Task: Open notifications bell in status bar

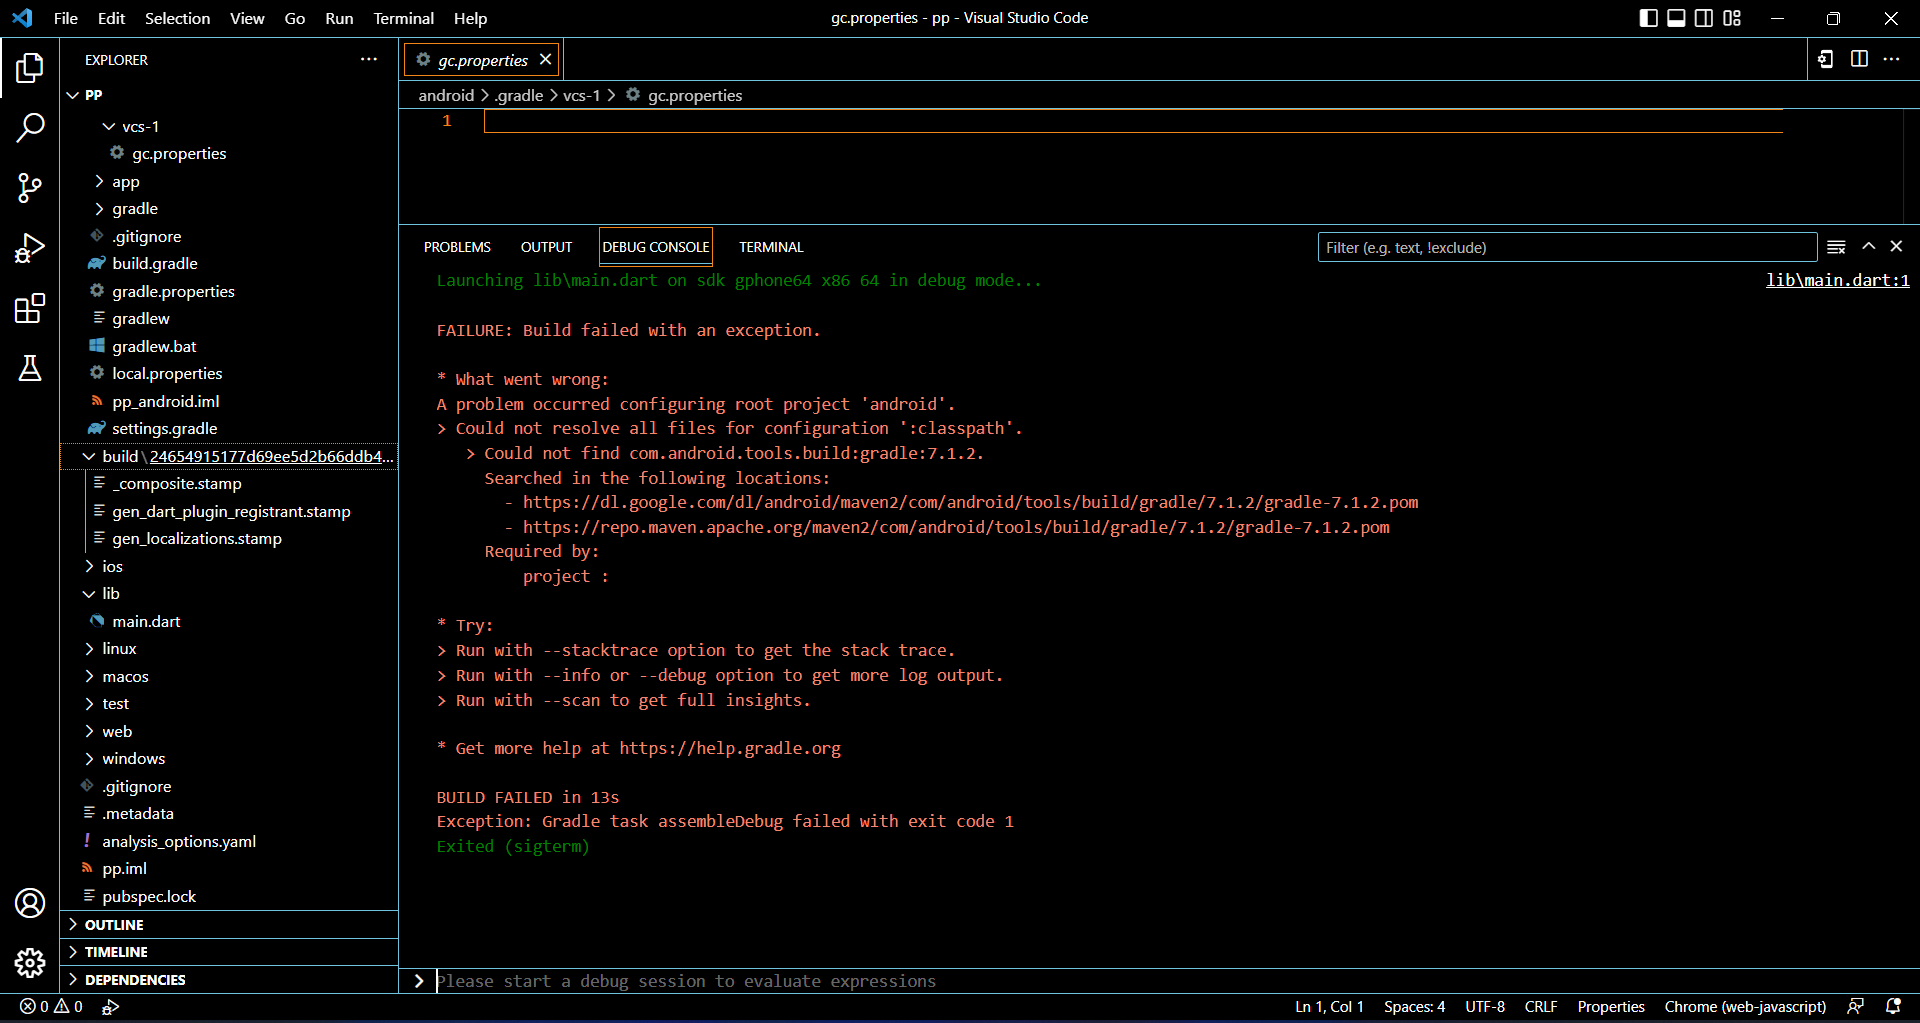Action: tap(1893, 1007)
